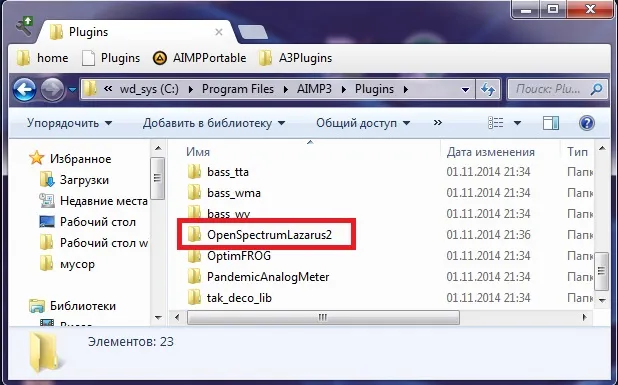The width and height of the screenshot is (618, 385).
Task: Click horizontal scrollbar right arrow
Action: coord(584,317)
